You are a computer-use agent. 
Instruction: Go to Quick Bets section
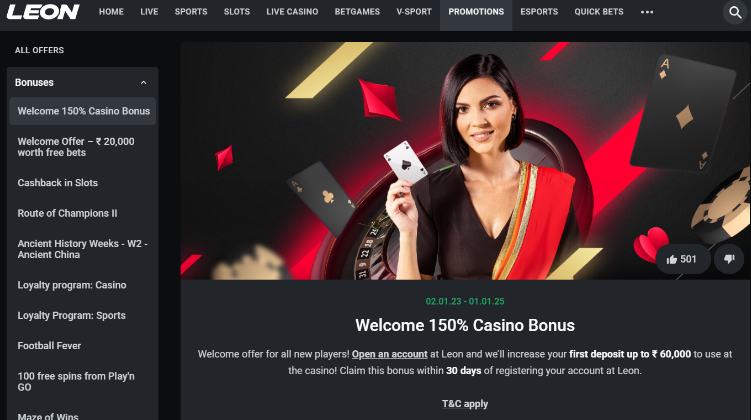pyautogui.click(x=599, y=12)
